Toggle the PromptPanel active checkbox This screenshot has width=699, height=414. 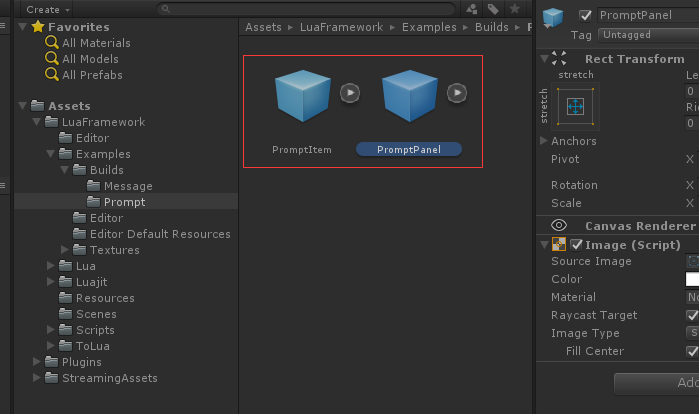coord(585,16)
